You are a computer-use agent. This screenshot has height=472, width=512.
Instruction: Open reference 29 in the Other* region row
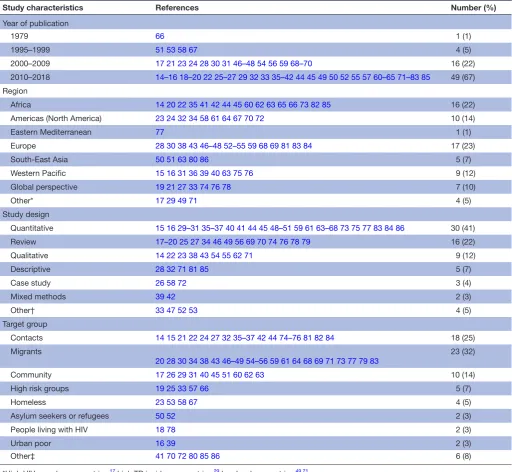[x=171, y=201]
